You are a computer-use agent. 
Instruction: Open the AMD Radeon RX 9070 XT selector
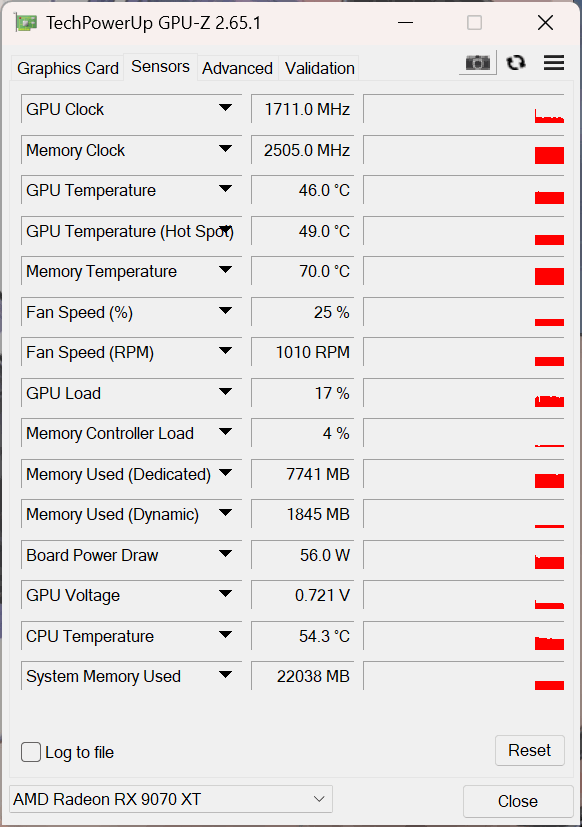coord(170,799)
